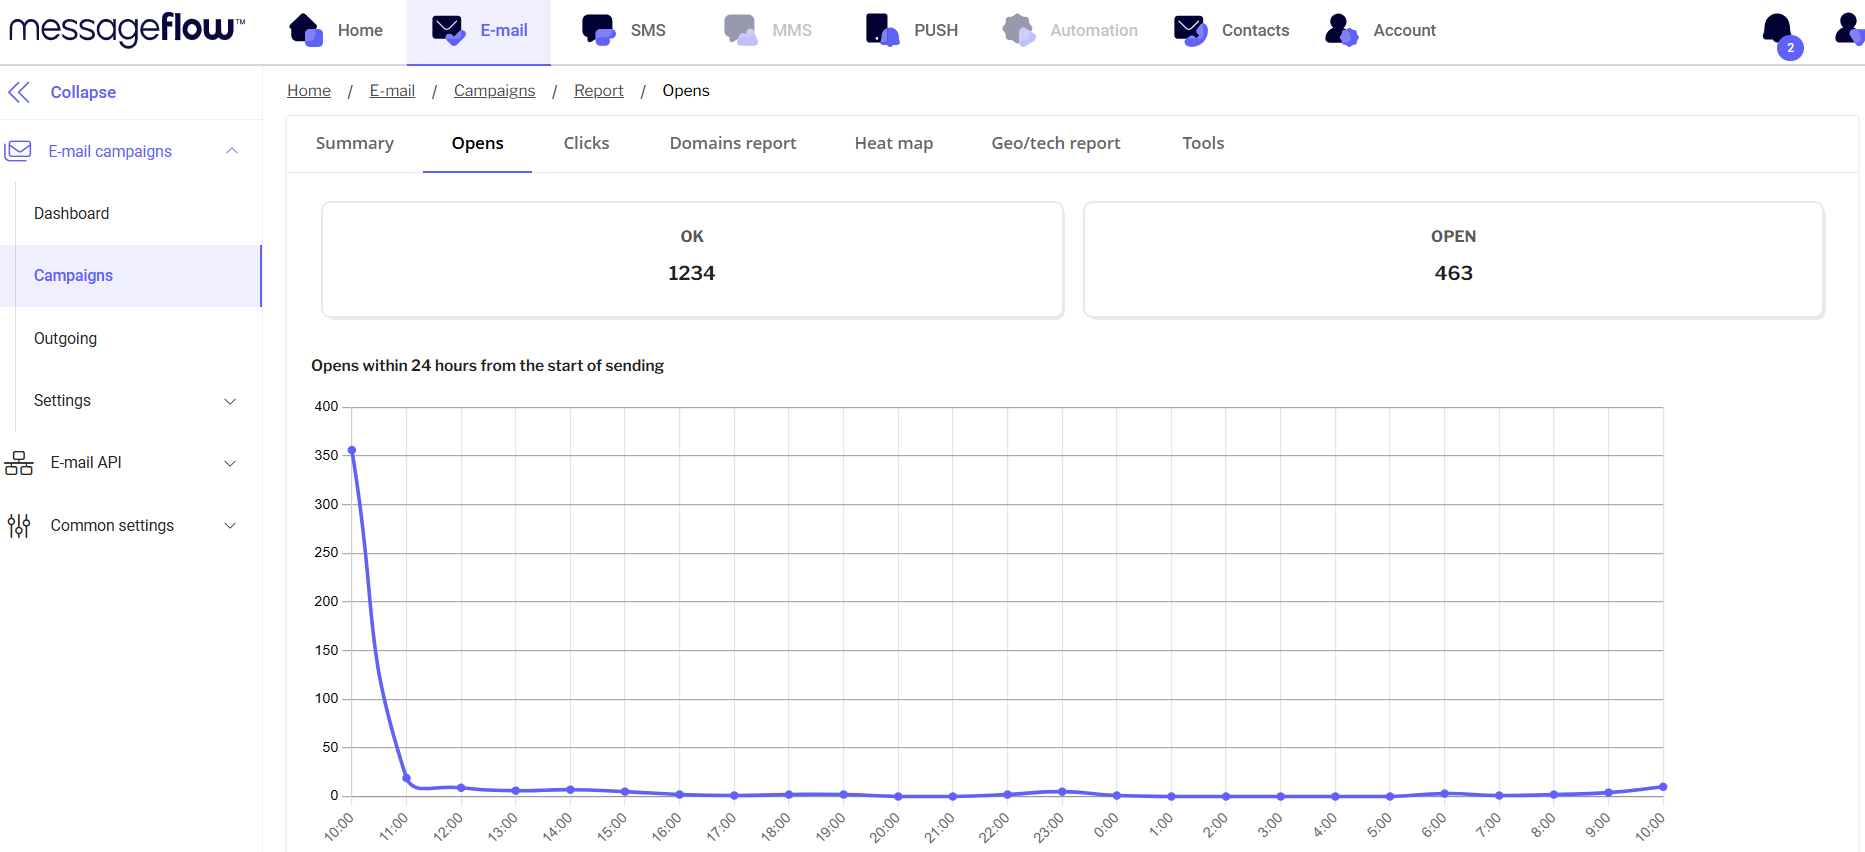
Task: Click the Common settings sliders icon
Action: [x=19, y=526]
